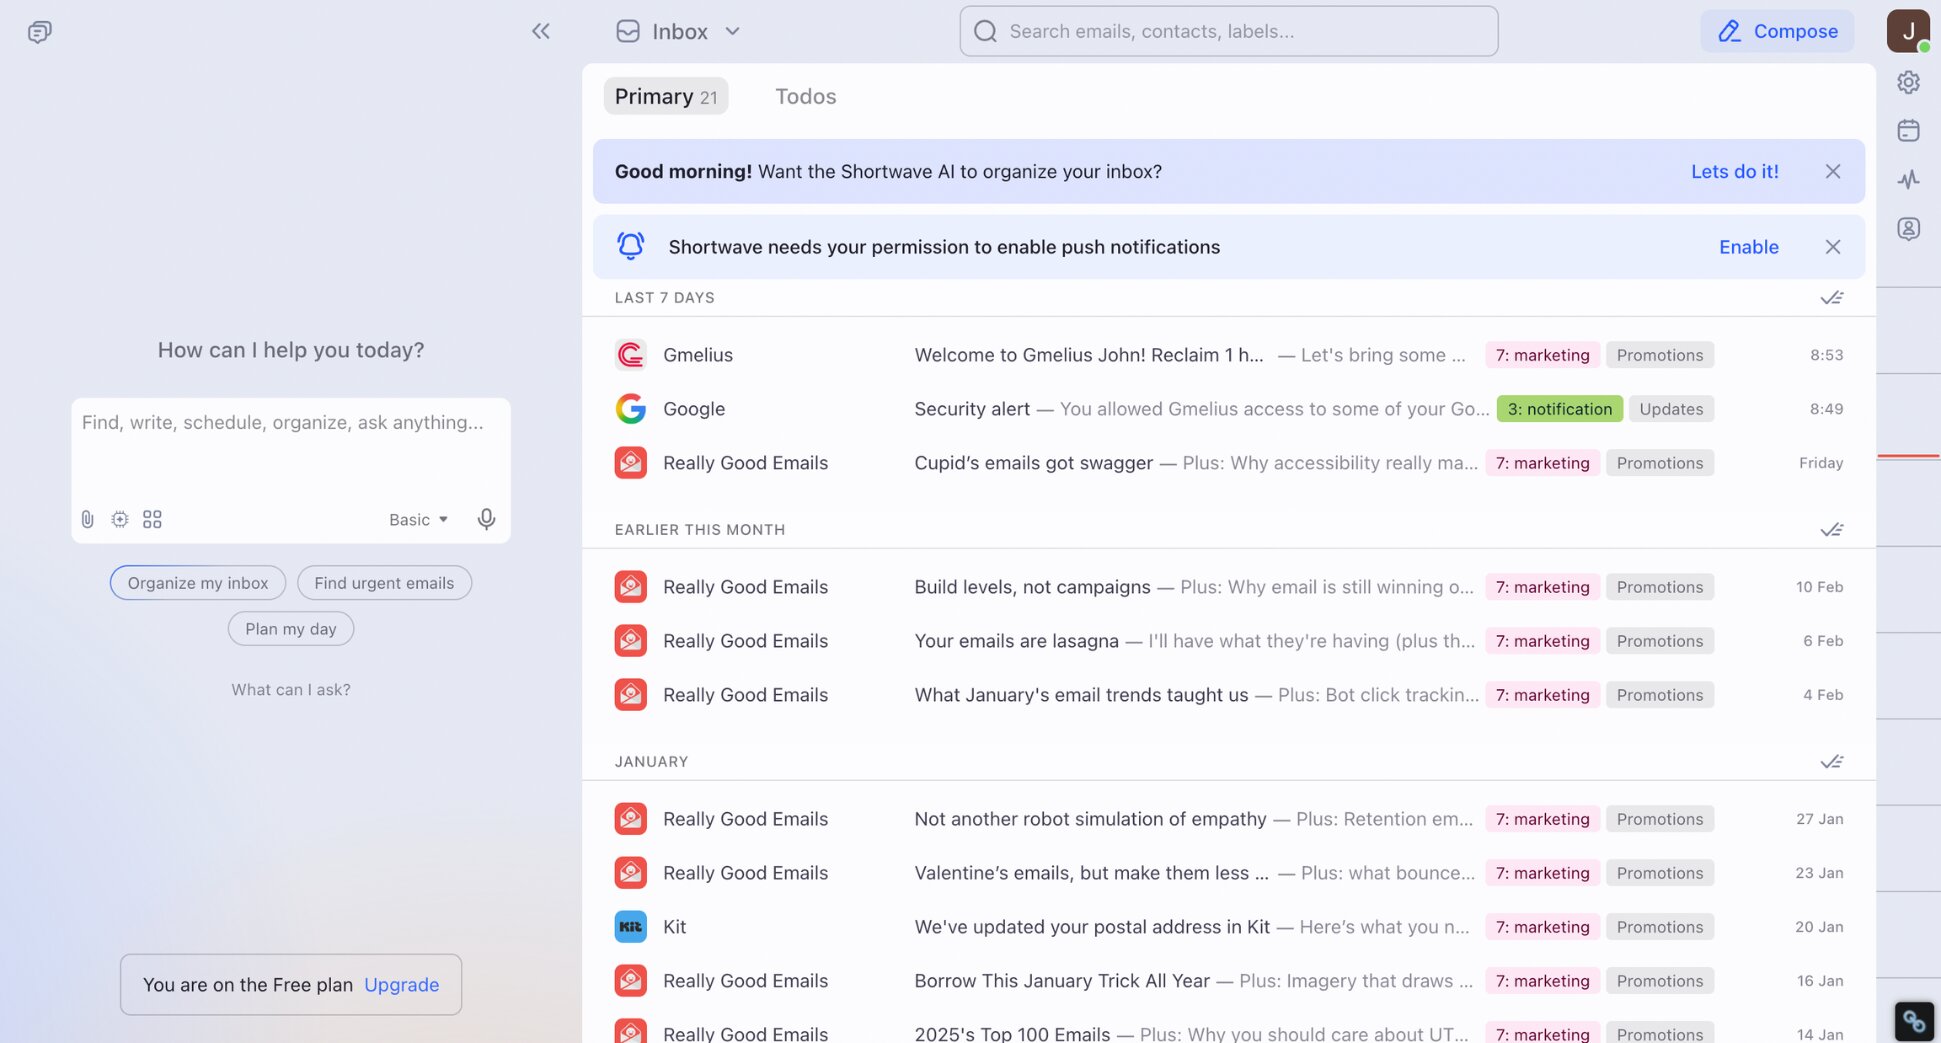
Task: Collapse the left sidebar with the double chevron
Action: click(x=541, y=31)
